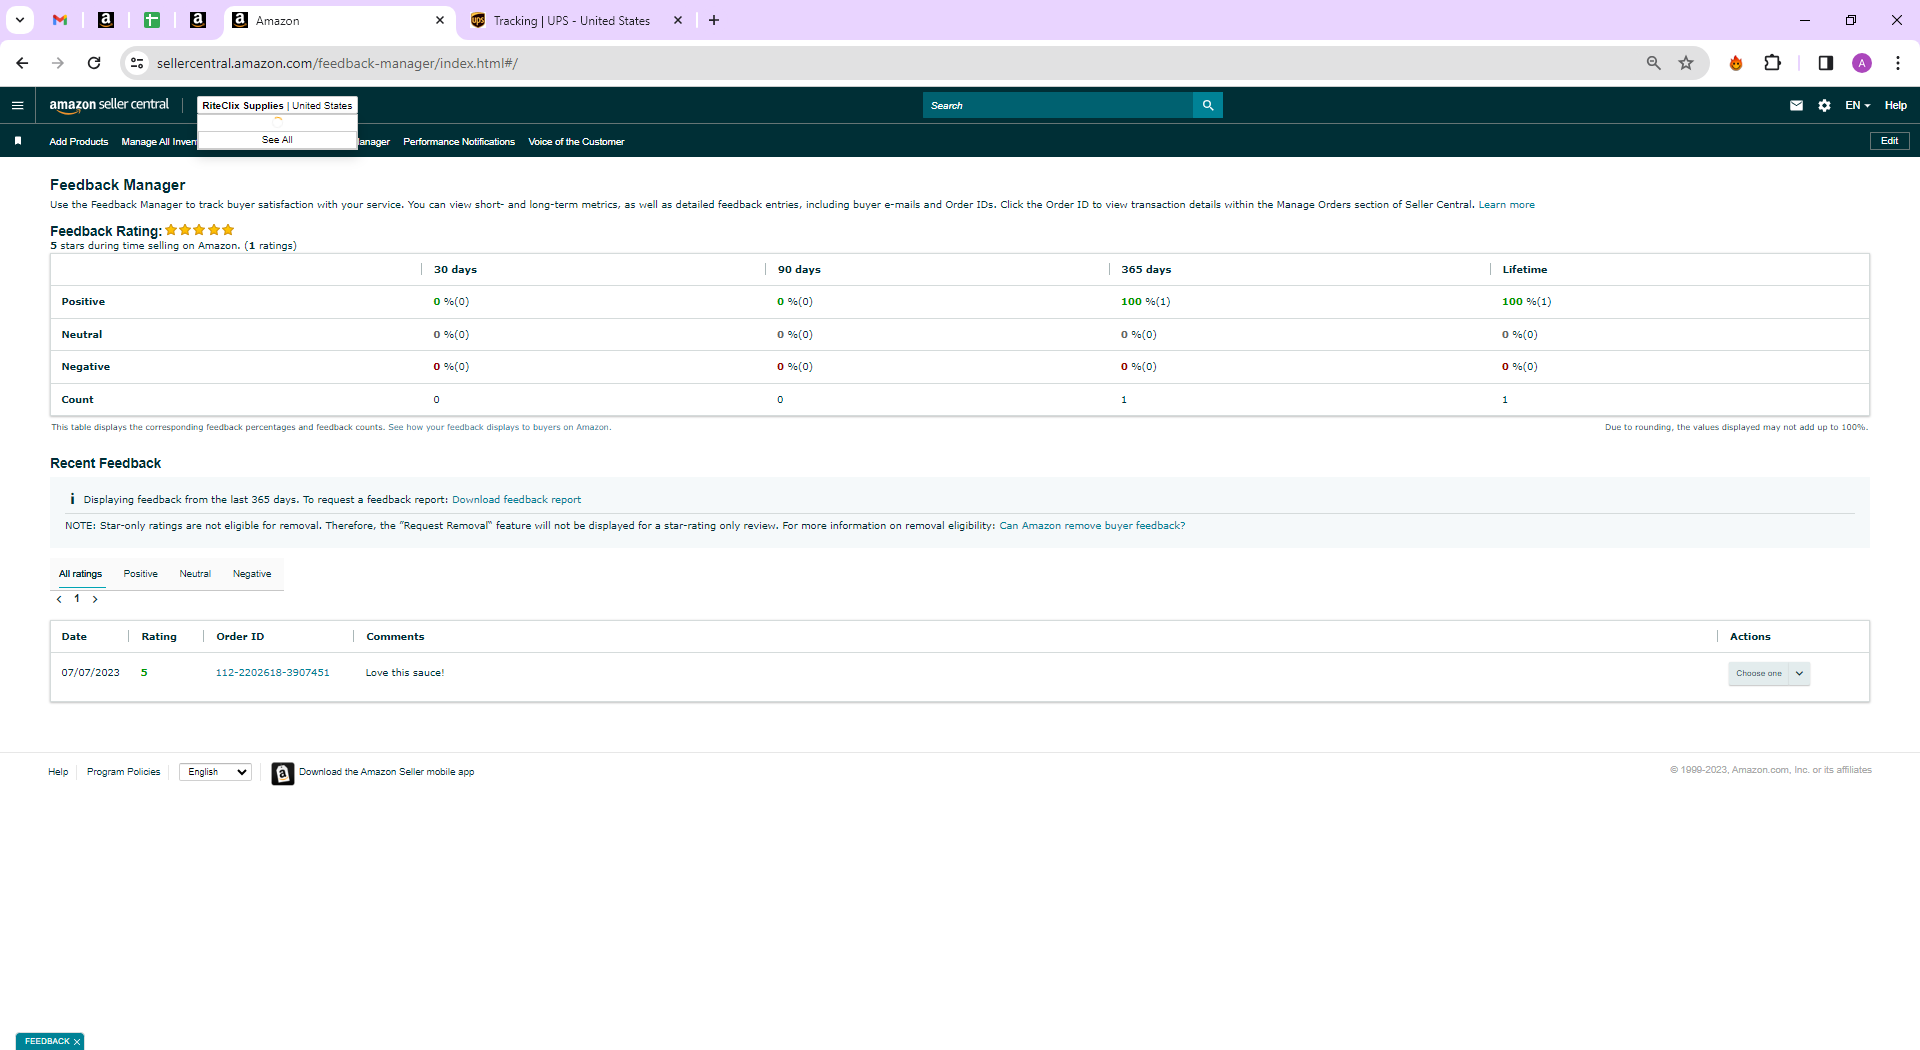Viewport: 1920px width, 1050px height.
Task: Reload the page
Action: (x=94, y=63)
